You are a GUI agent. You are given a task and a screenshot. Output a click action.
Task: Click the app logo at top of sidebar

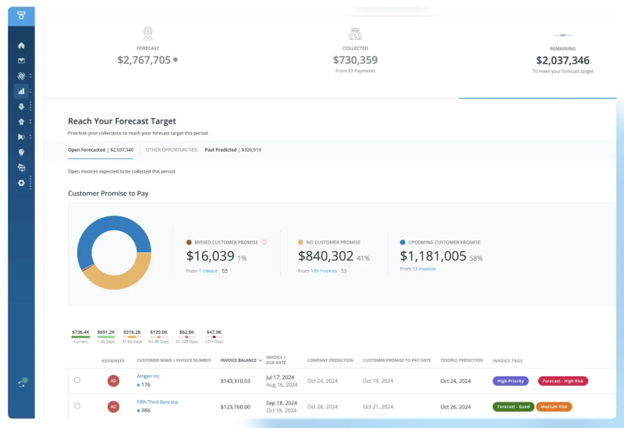21,15
